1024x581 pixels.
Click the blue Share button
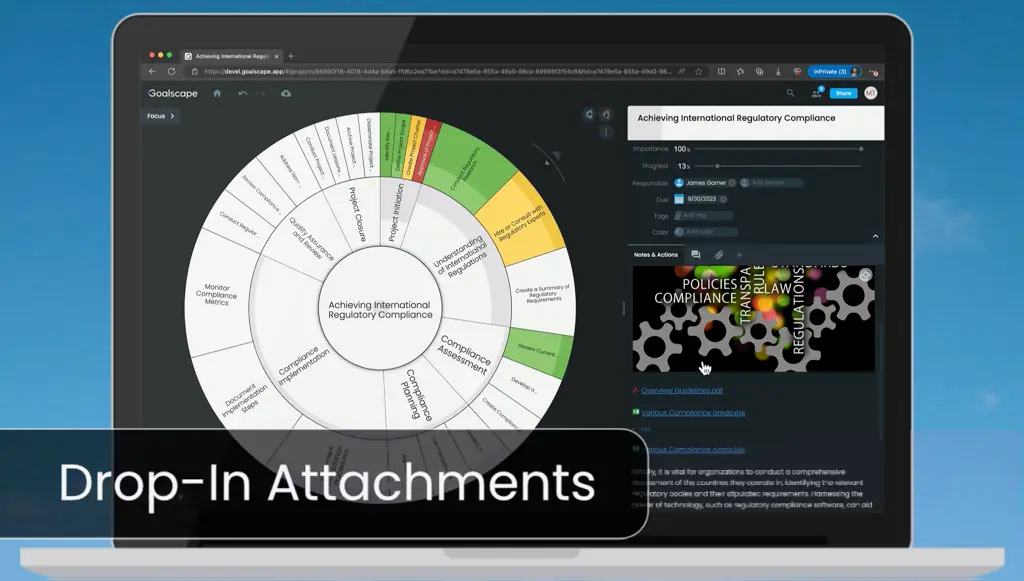844,93
